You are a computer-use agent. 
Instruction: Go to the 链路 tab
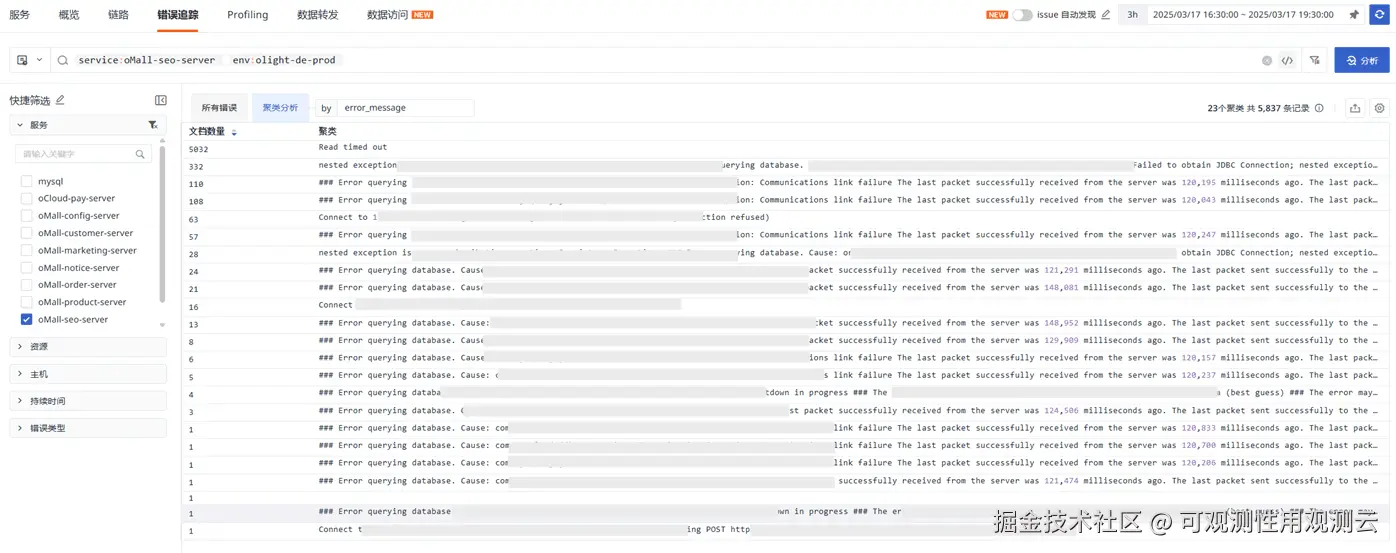tap(118, 15)
